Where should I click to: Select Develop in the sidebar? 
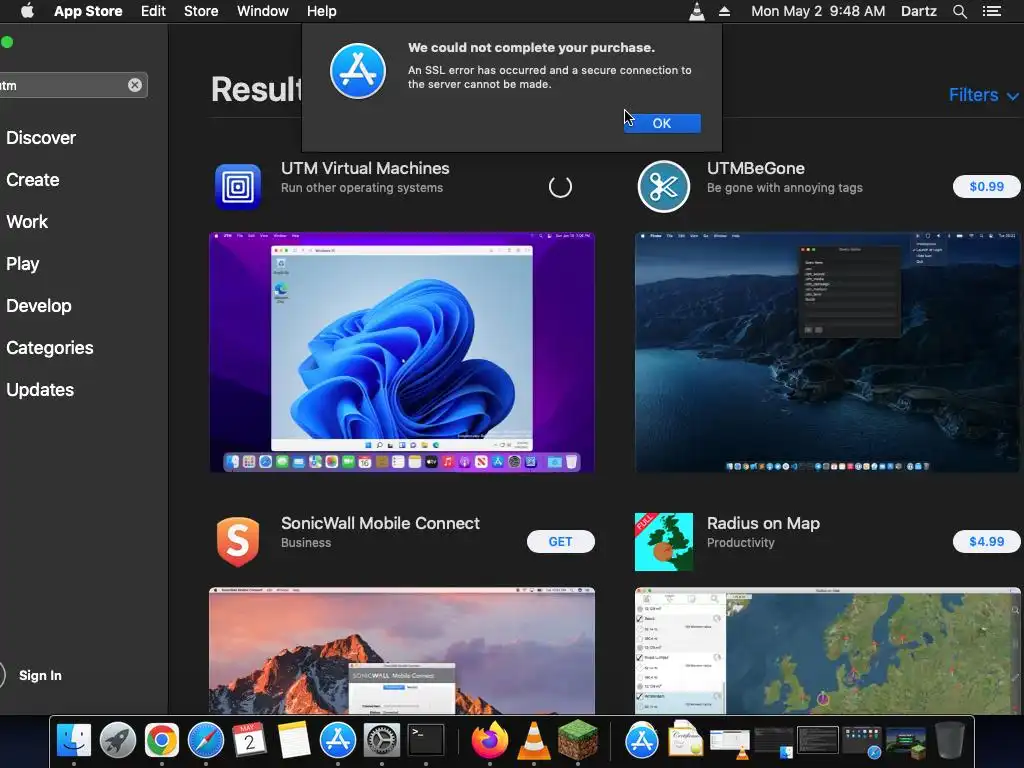tap(39, 306)
